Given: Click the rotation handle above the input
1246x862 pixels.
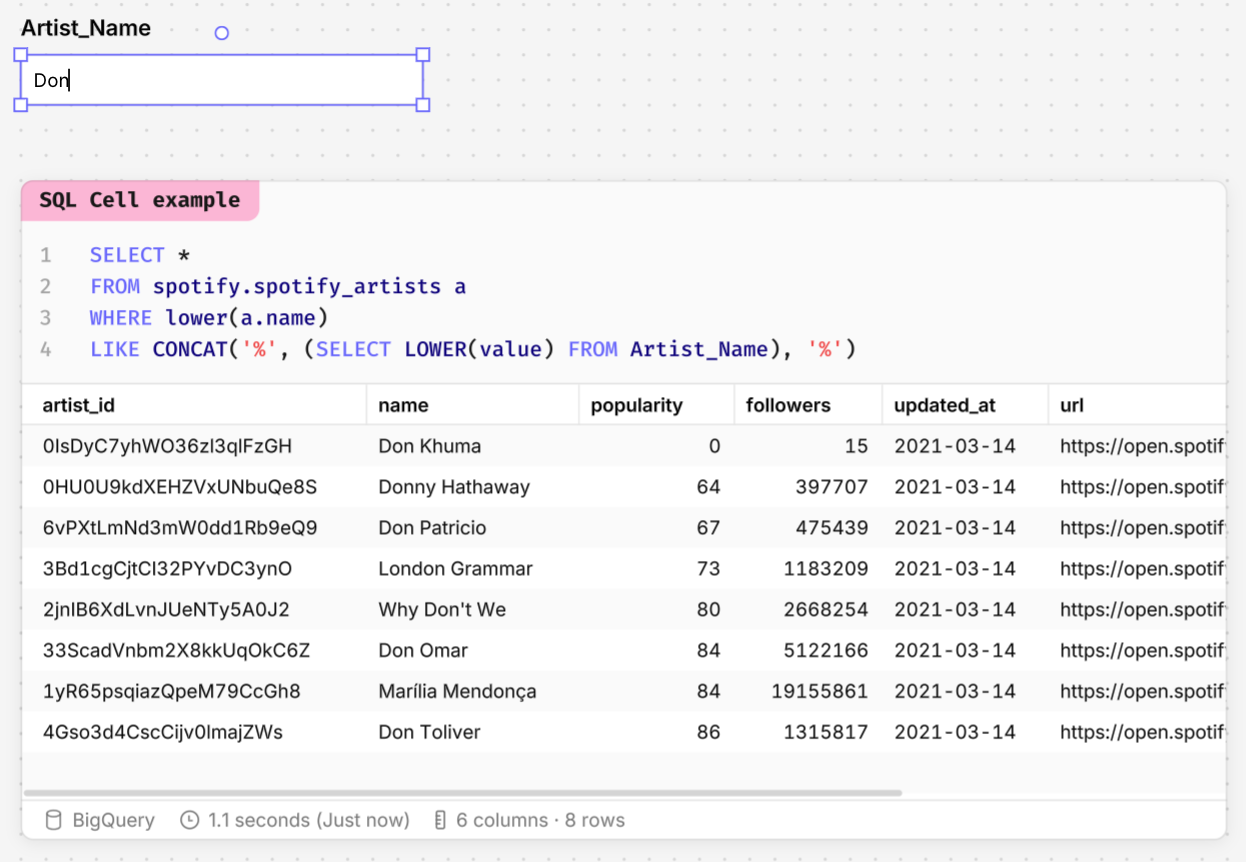Looking at the screenshot, I should tap(222, 33).
